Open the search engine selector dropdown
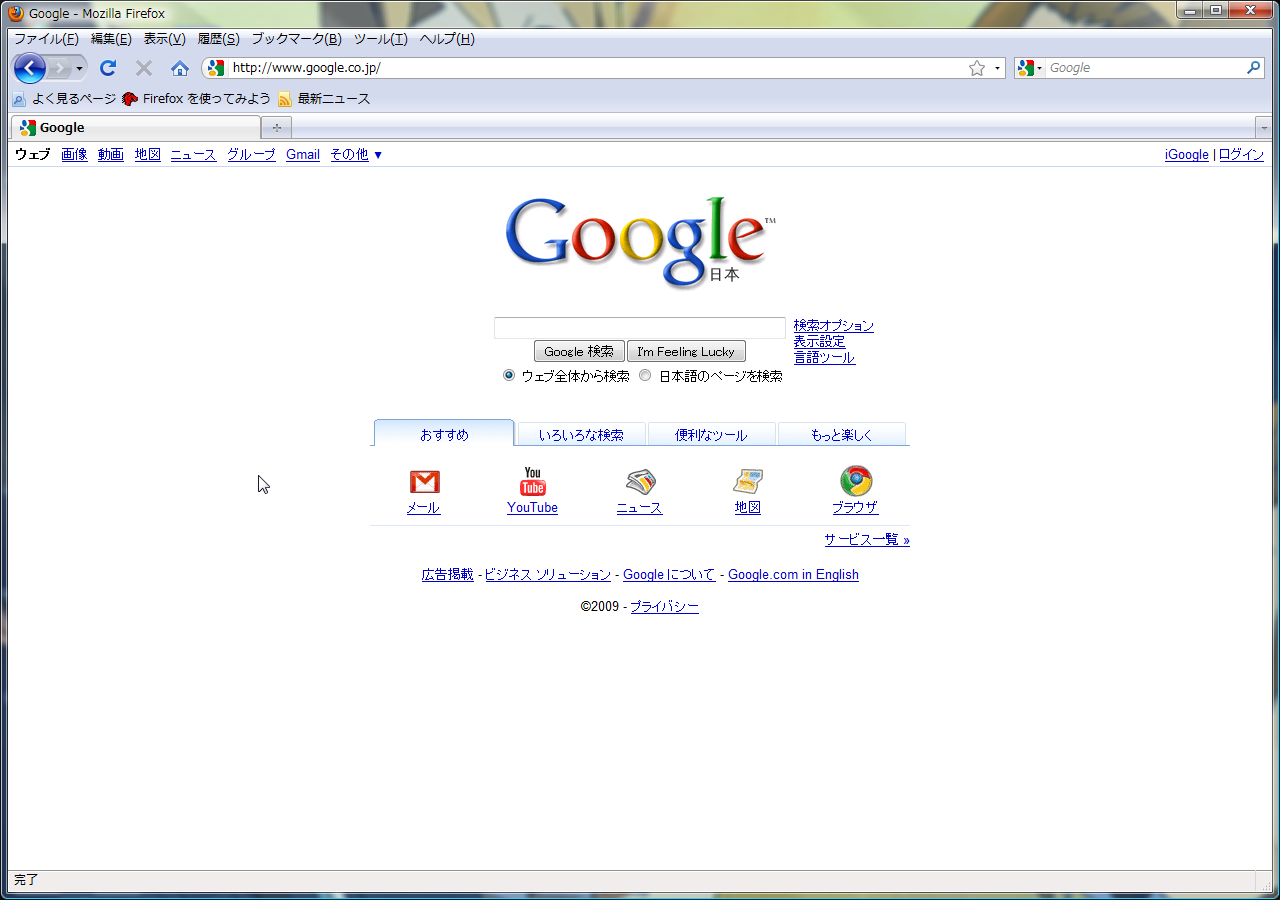The image size is (1280, 900). (1029, 68)
